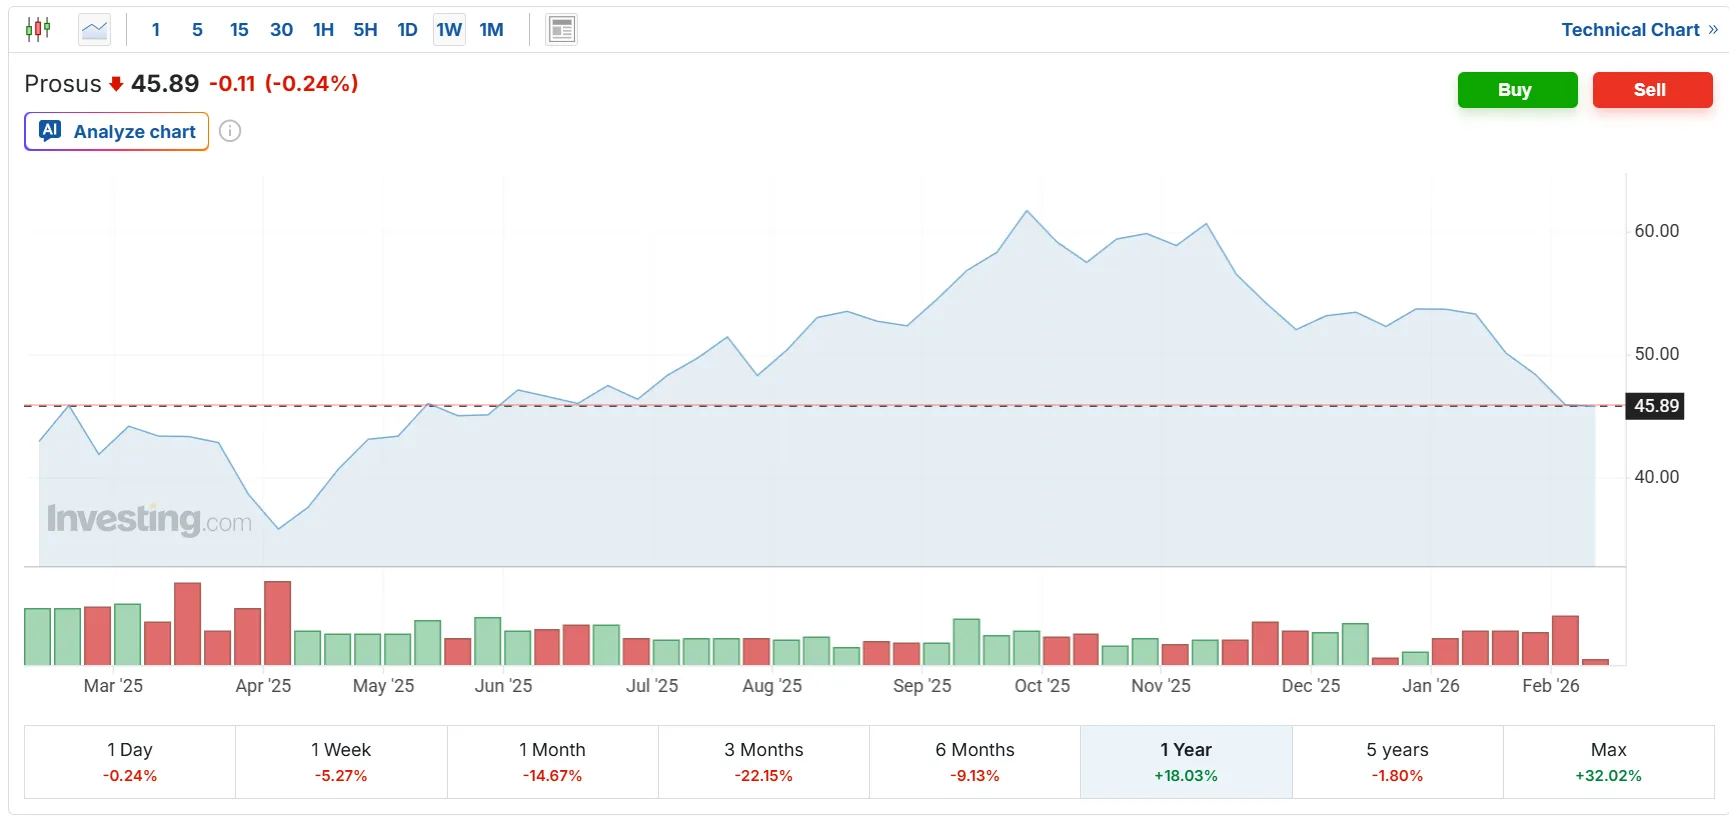Viewport: 1729px width, 823px height.
Task: Set interval to 1 minute
Action: 156,30
